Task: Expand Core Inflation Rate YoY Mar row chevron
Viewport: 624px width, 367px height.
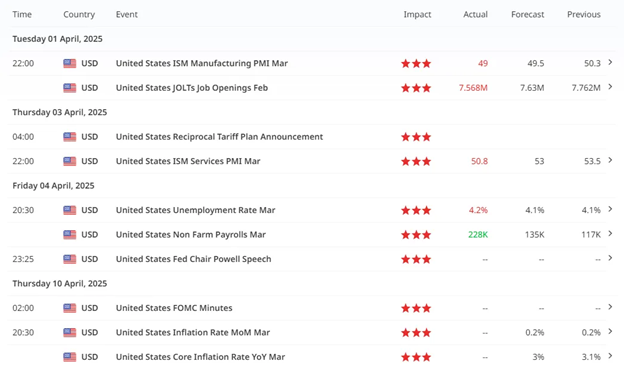Action: tap(610, 356)
